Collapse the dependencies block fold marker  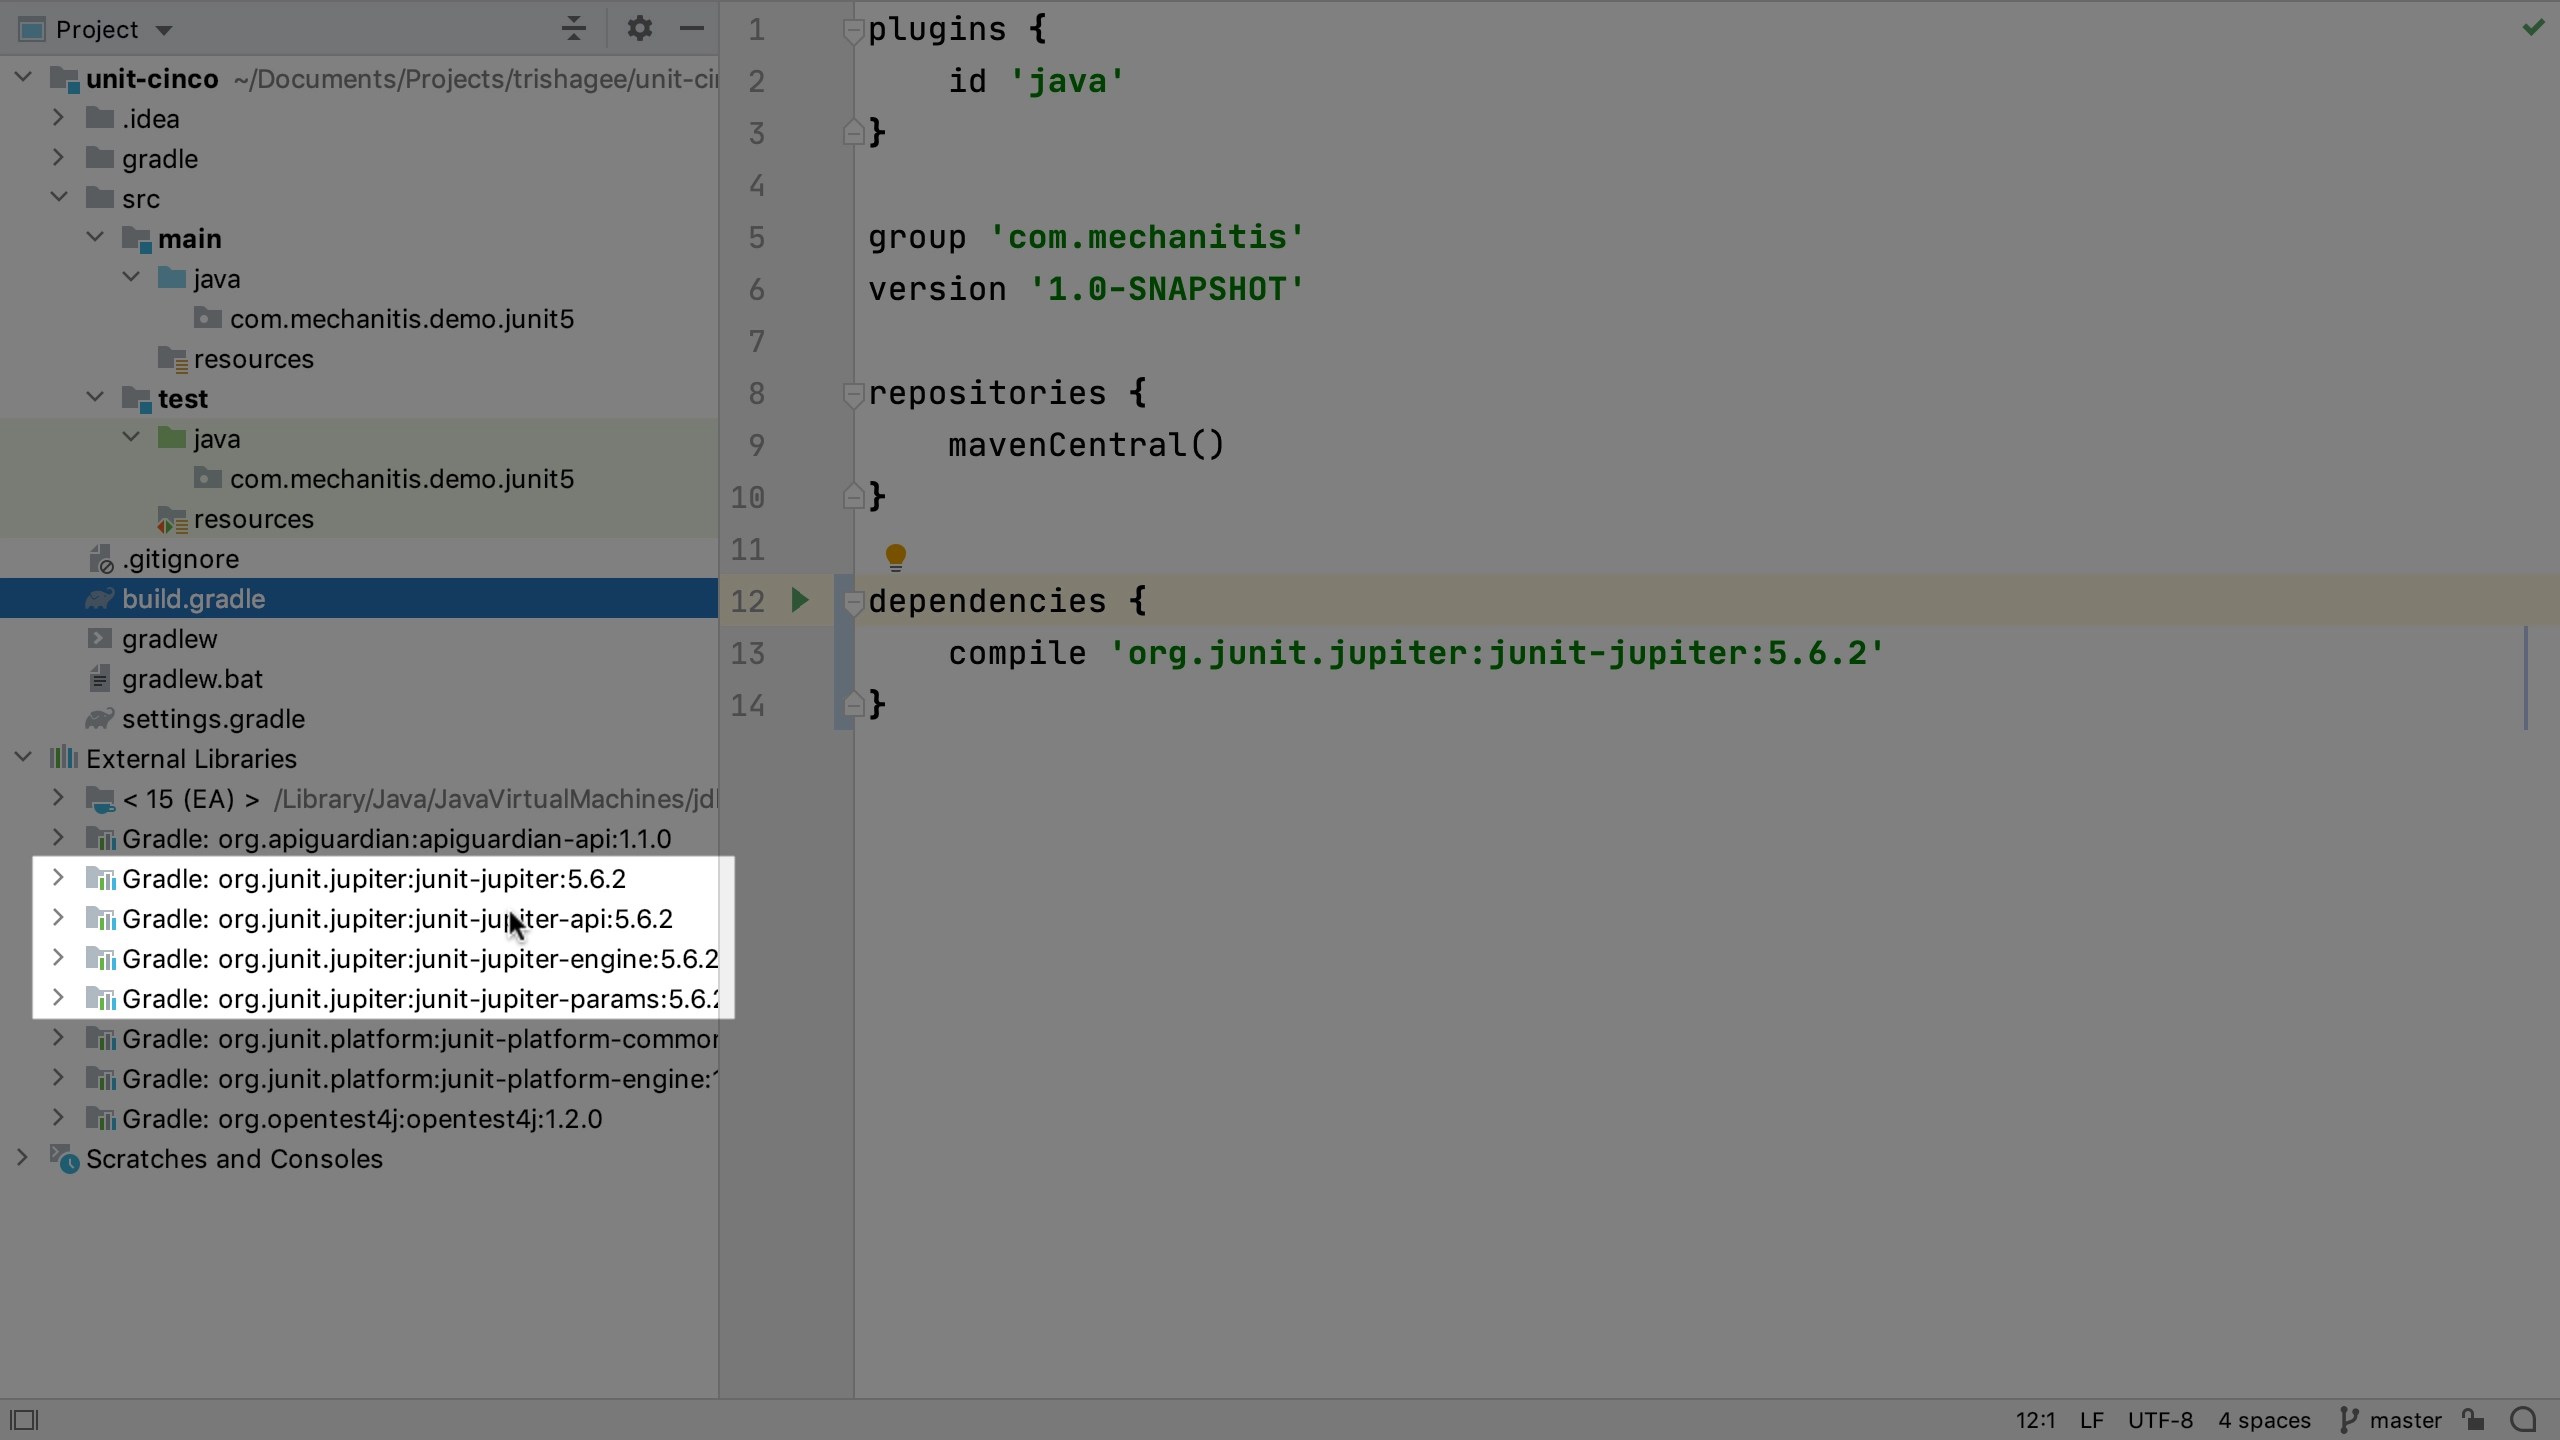point(852,601)
